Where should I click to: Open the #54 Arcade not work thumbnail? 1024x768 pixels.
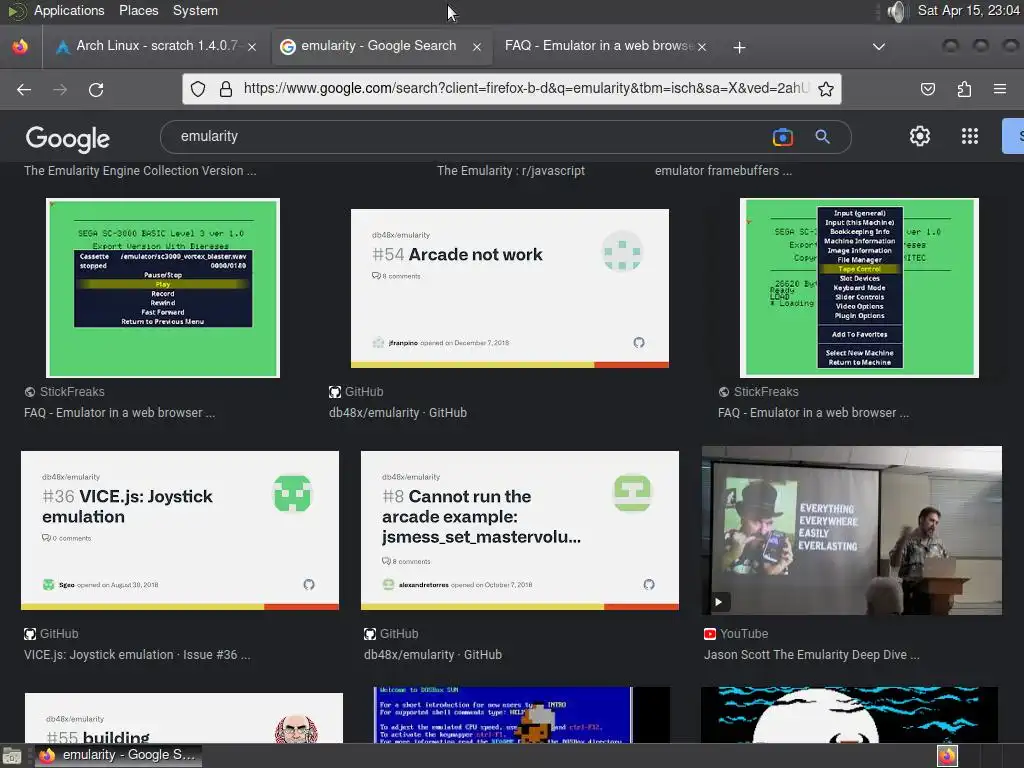pos(509,288)
